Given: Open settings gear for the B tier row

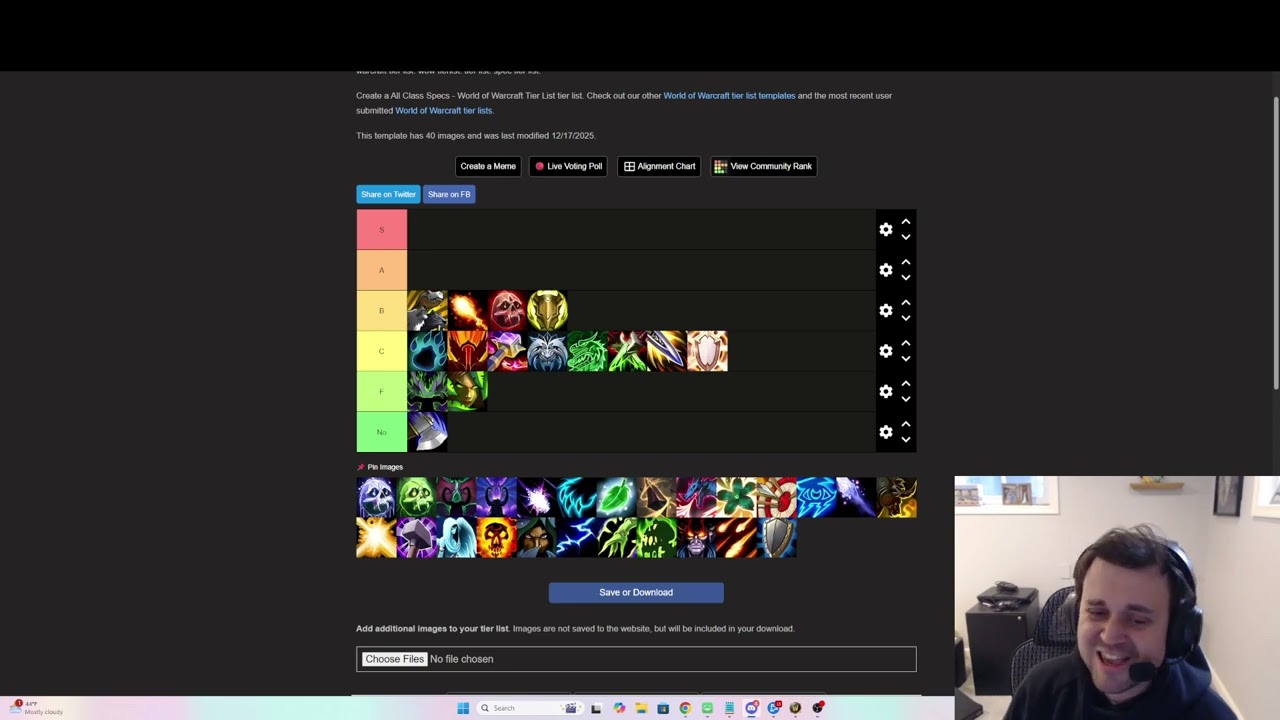Looking at the screenshot, I should (885, 311).
